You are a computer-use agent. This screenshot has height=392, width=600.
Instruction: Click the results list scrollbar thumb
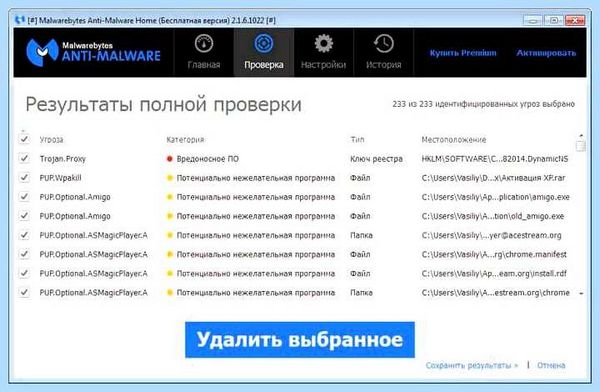pyautogui.click(x=581, y=146)
